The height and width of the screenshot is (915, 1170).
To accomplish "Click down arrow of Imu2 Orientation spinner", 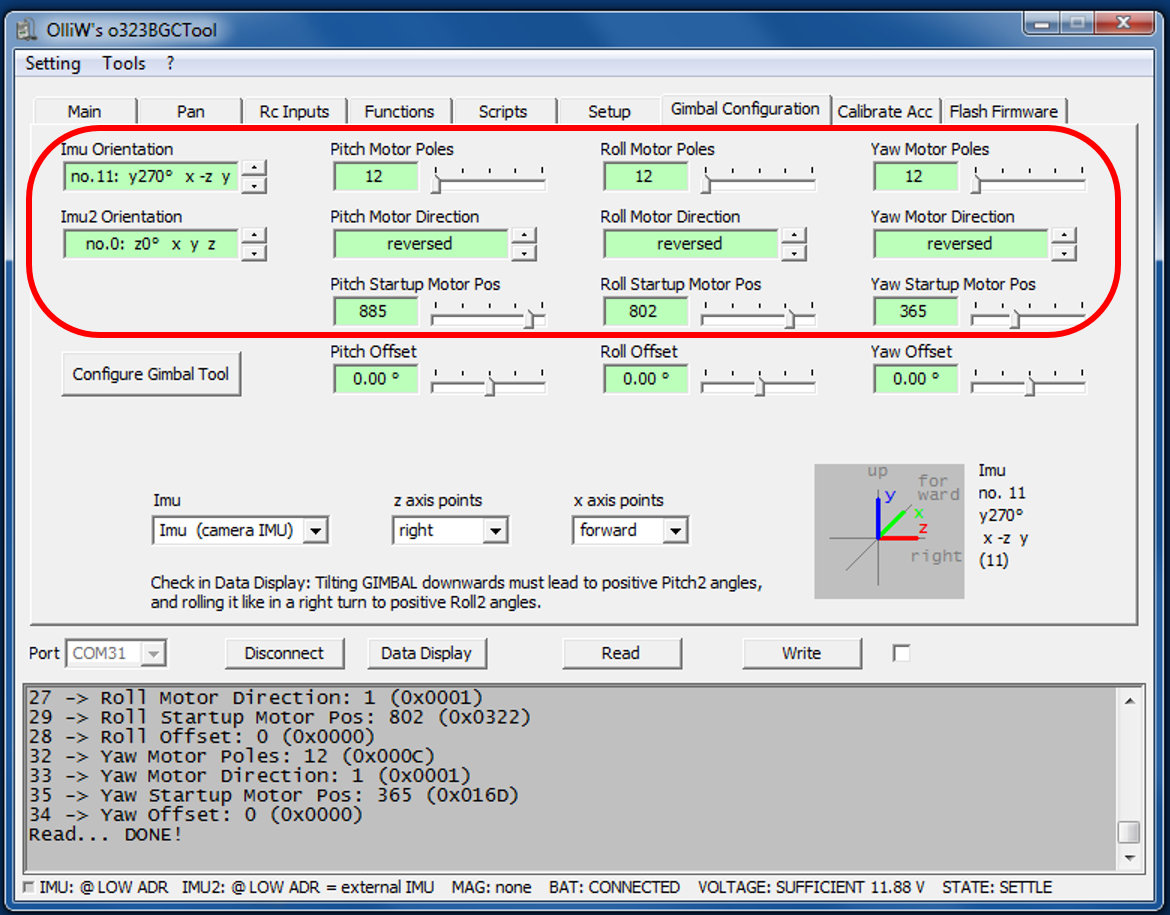I will point(256,253).
